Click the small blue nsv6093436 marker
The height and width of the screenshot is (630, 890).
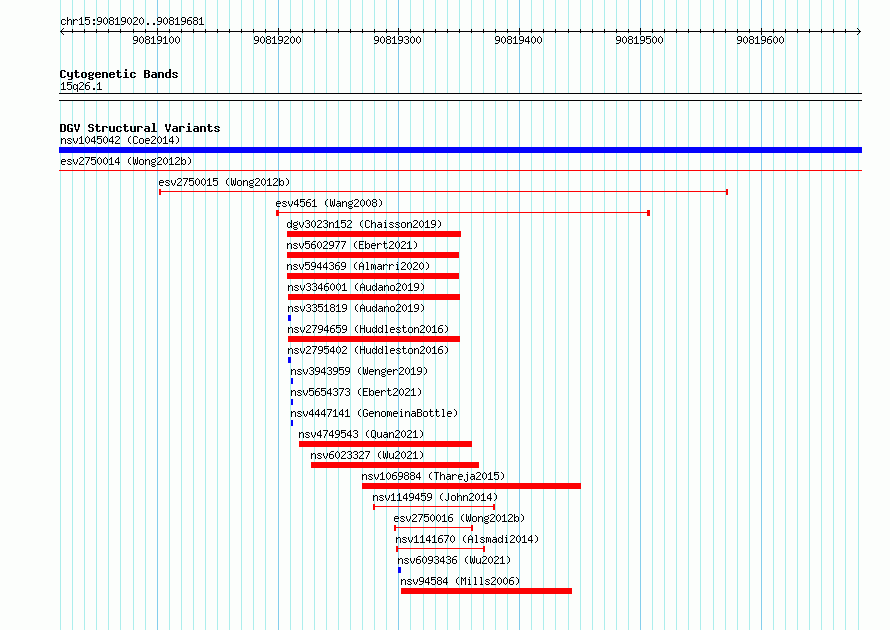400,570
